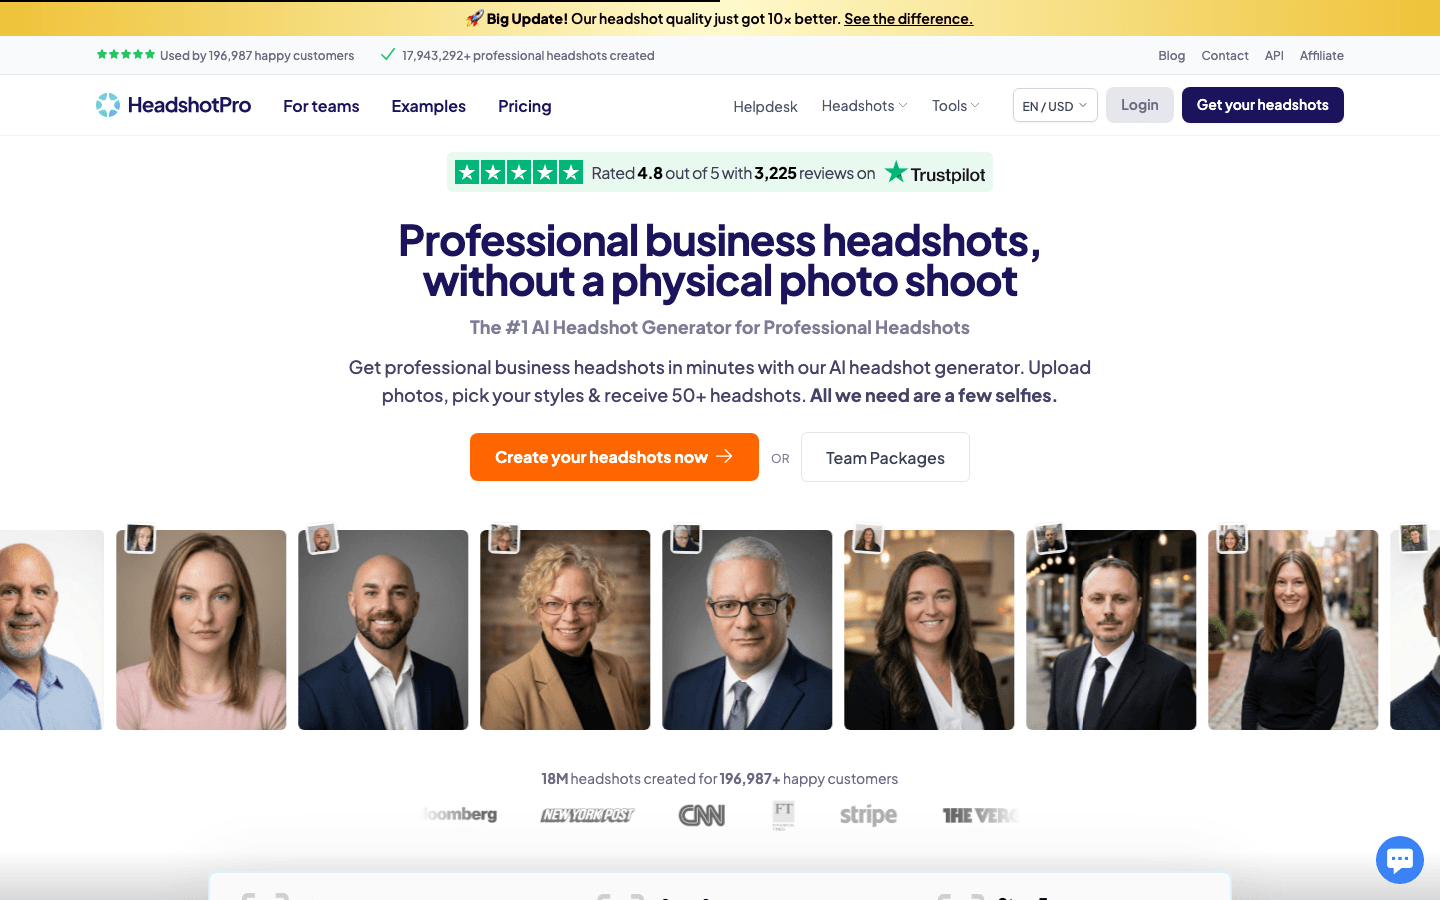Open the Affiliate page link
1440x900 pixels.
pyautogui.click(x=1321, y=55)
